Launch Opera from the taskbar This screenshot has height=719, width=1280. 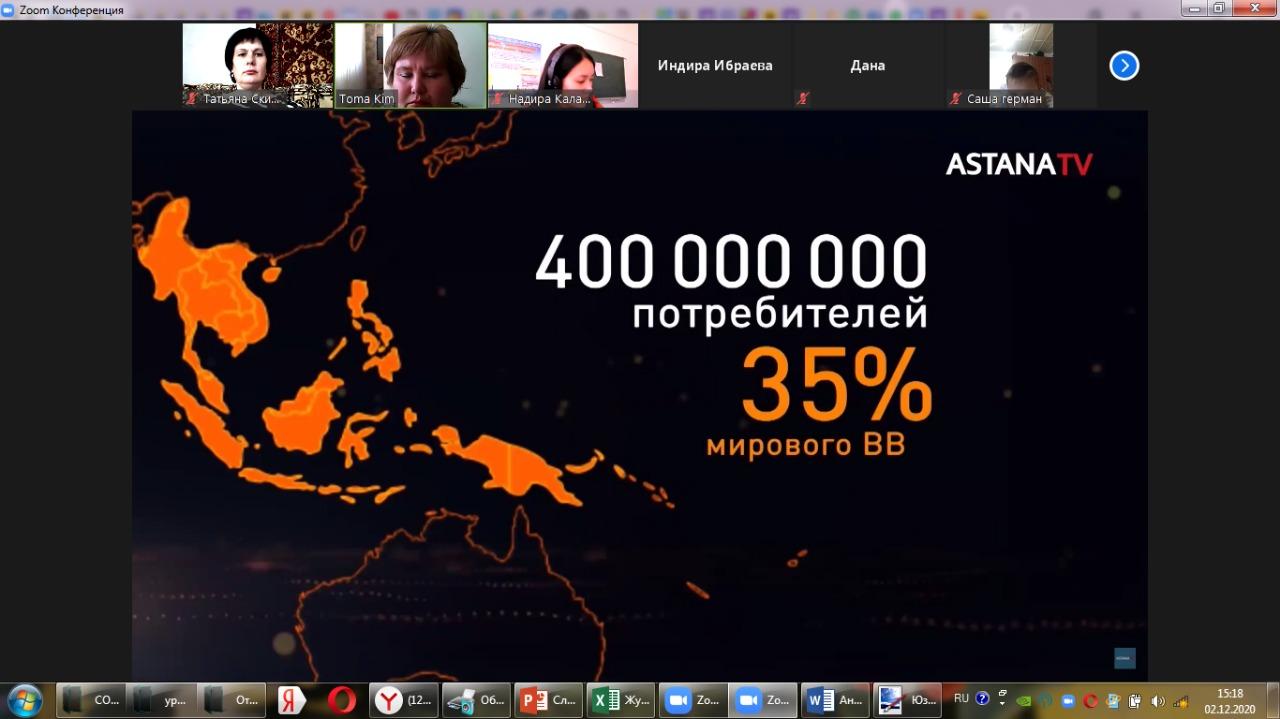(x=342, y=700)
